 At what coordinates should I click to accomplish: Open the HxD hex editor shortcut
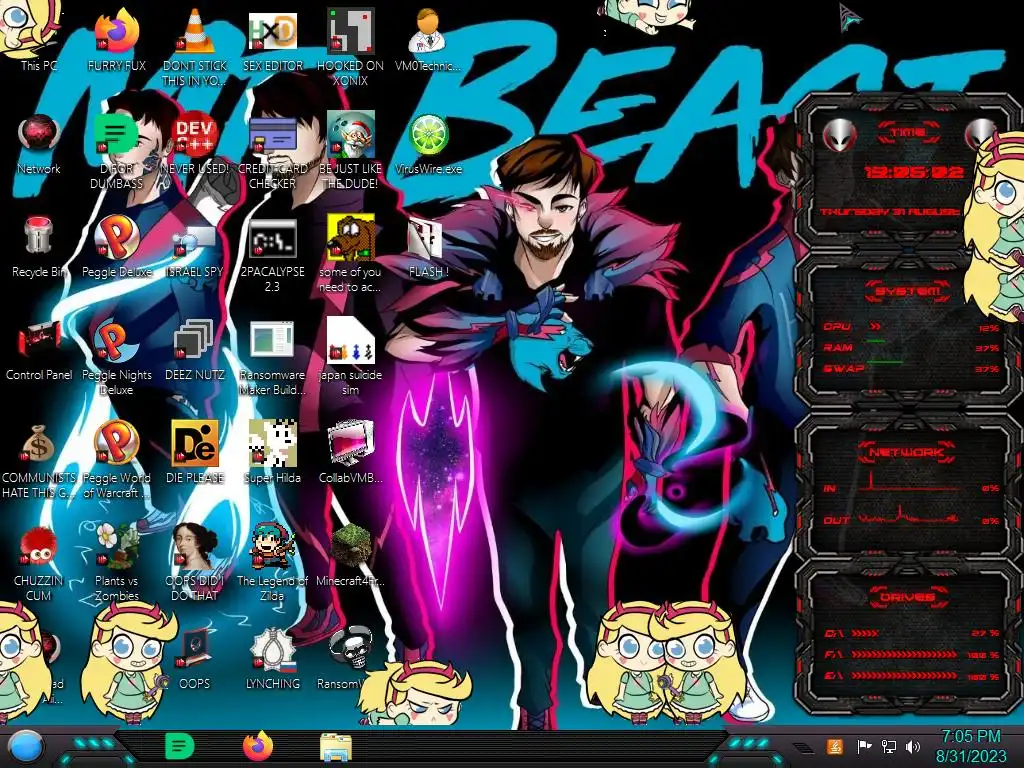(x=272, y=39)
